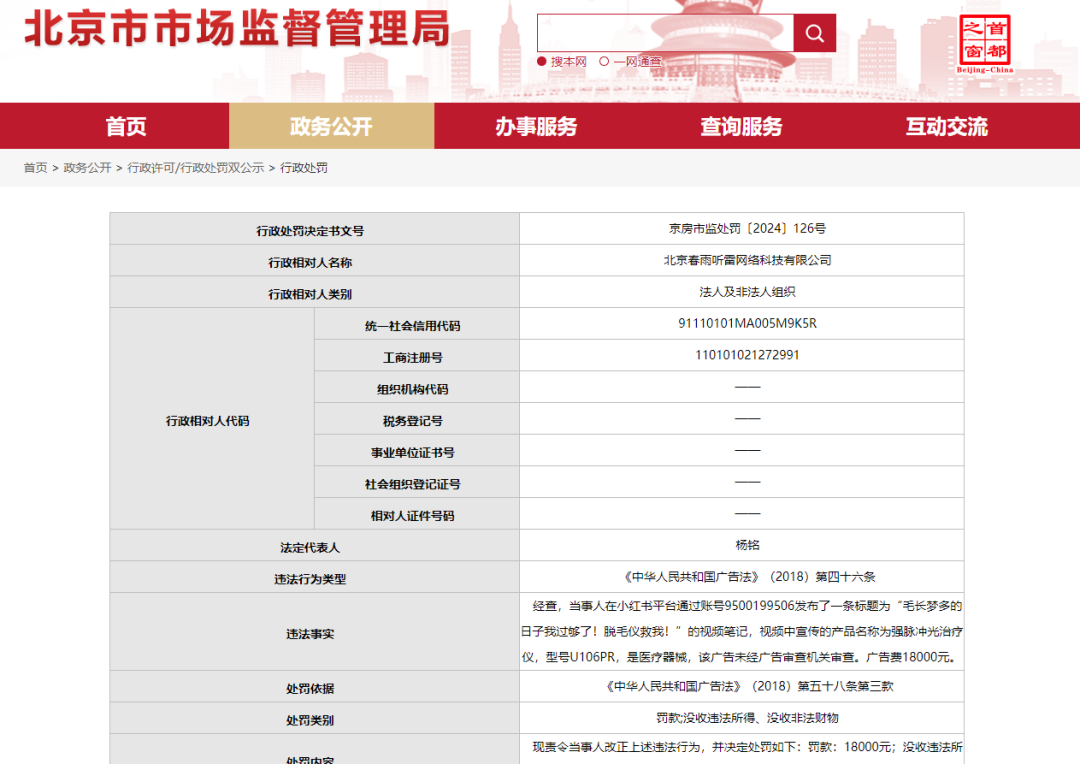1080x764 pixels.
Task: Go to the 查询服务 navigation tab
Action: (x=741, y=126)
